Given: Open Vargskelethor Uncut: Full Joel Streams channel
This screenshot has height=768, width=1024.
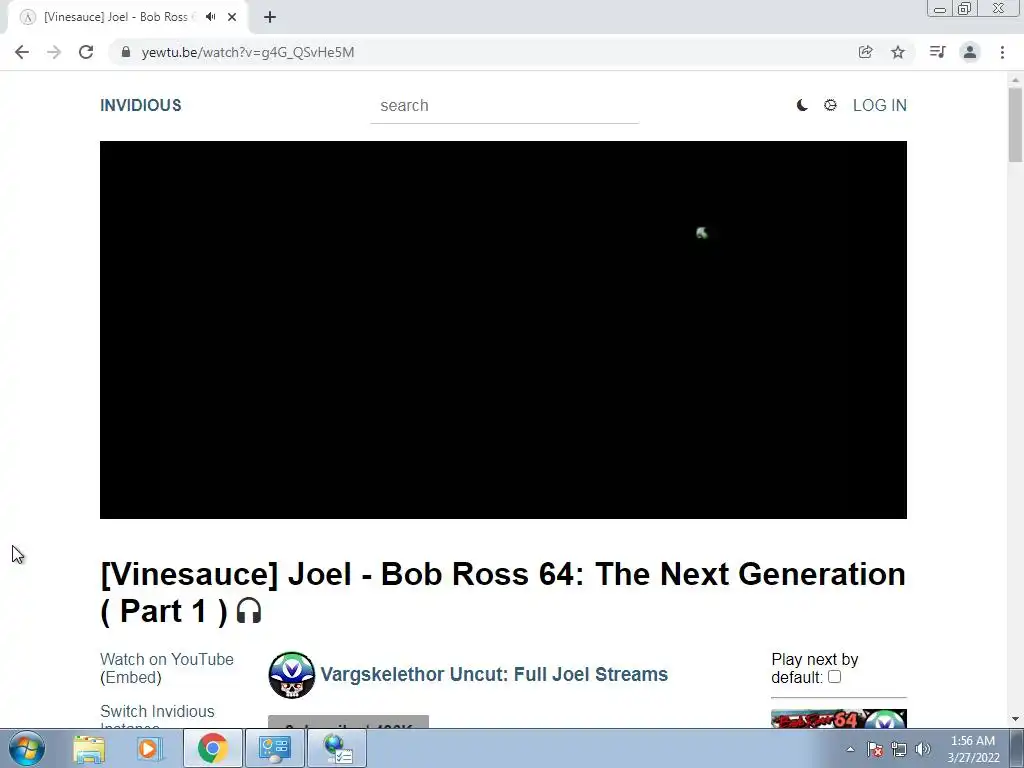Looking at the screenshot, I should point(494,674).
